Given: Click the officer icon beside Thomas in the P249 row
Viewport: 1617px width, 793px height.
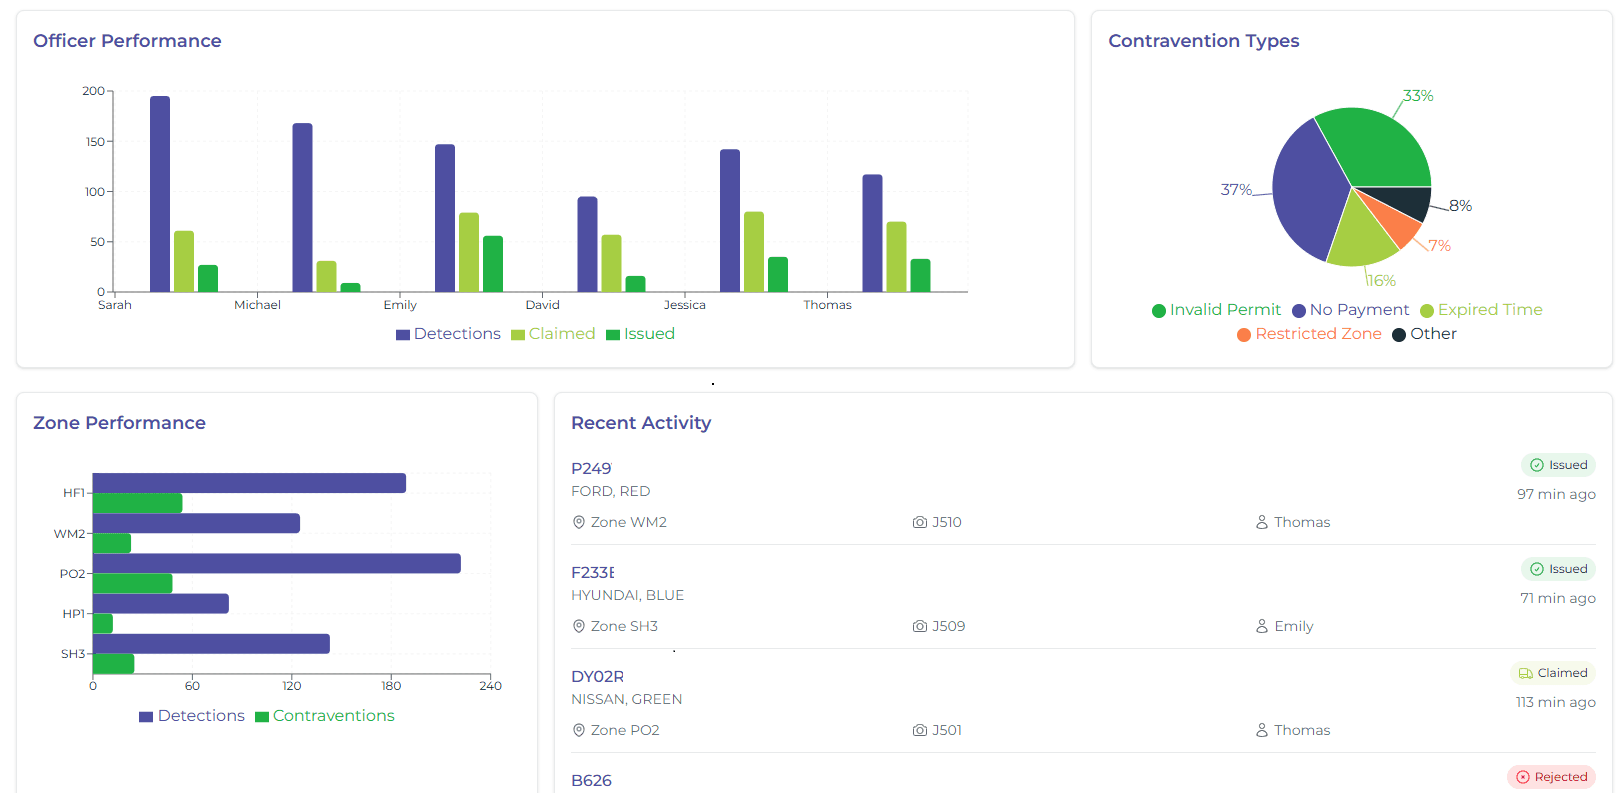Looking at the screenshot, I should pos(1262,522).
